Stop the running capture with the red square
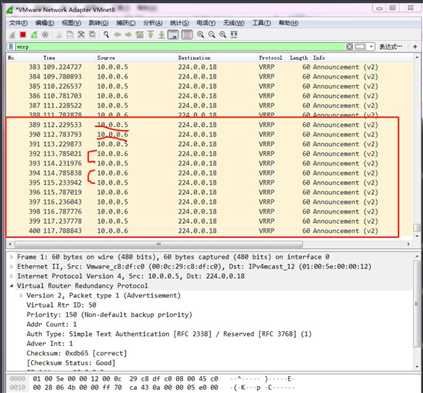Image resolution: width=423 pixels, height=393 pixels. coord(23,35)
